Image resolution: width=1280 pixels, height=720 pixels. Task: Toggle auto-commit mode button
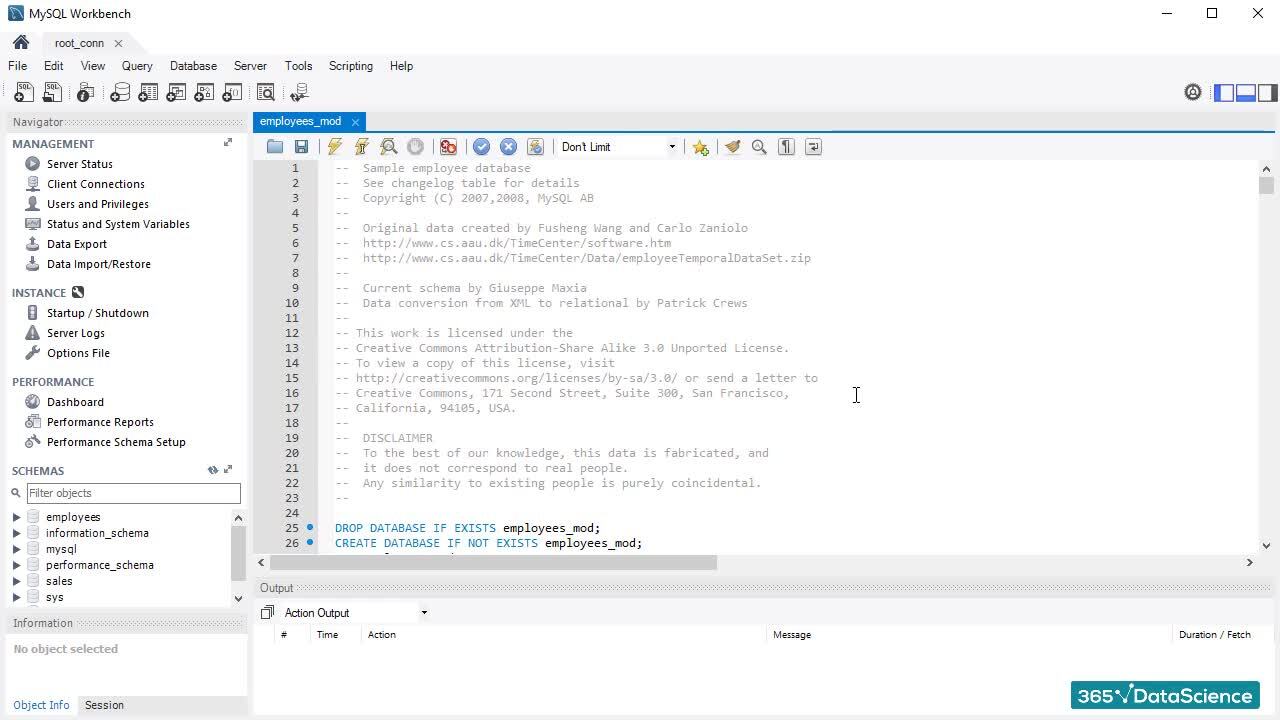tap(535, 147)
